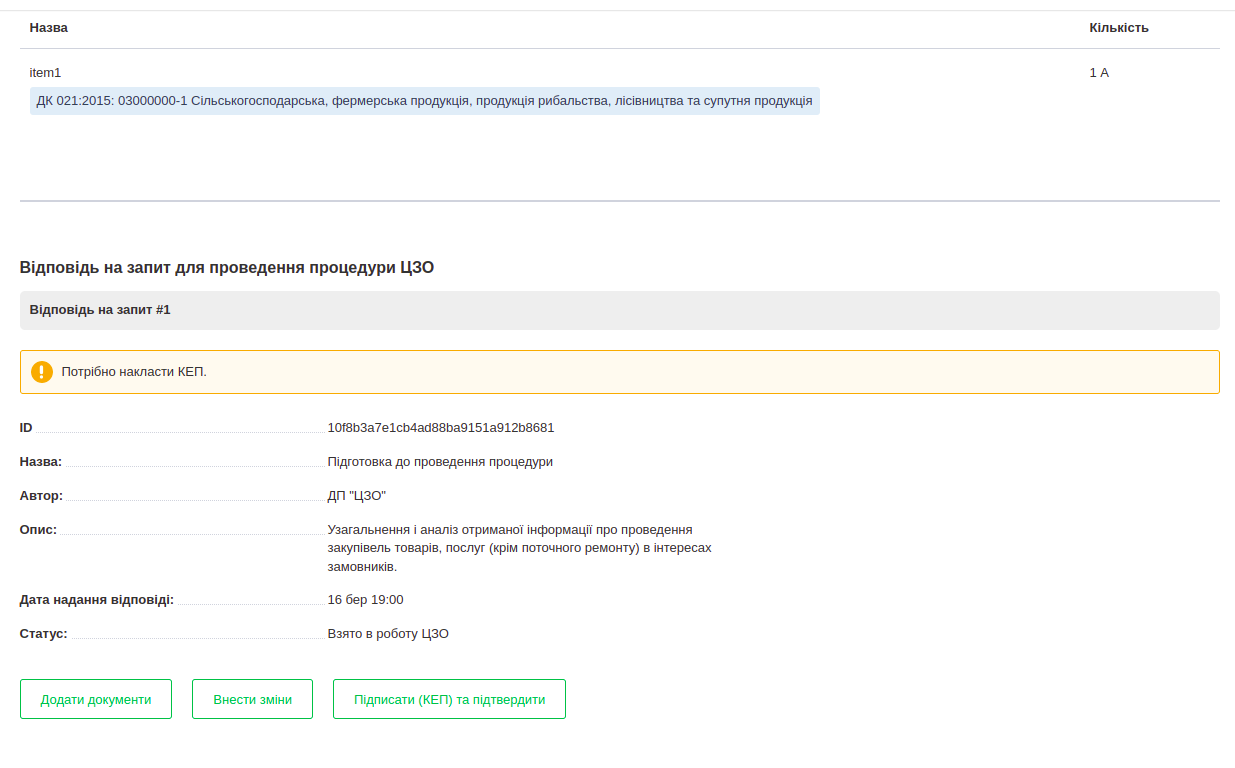Expand the 'Відповідь на запит #1' header
Viewport: 1235px width, 768px height.
click(100, 310)
